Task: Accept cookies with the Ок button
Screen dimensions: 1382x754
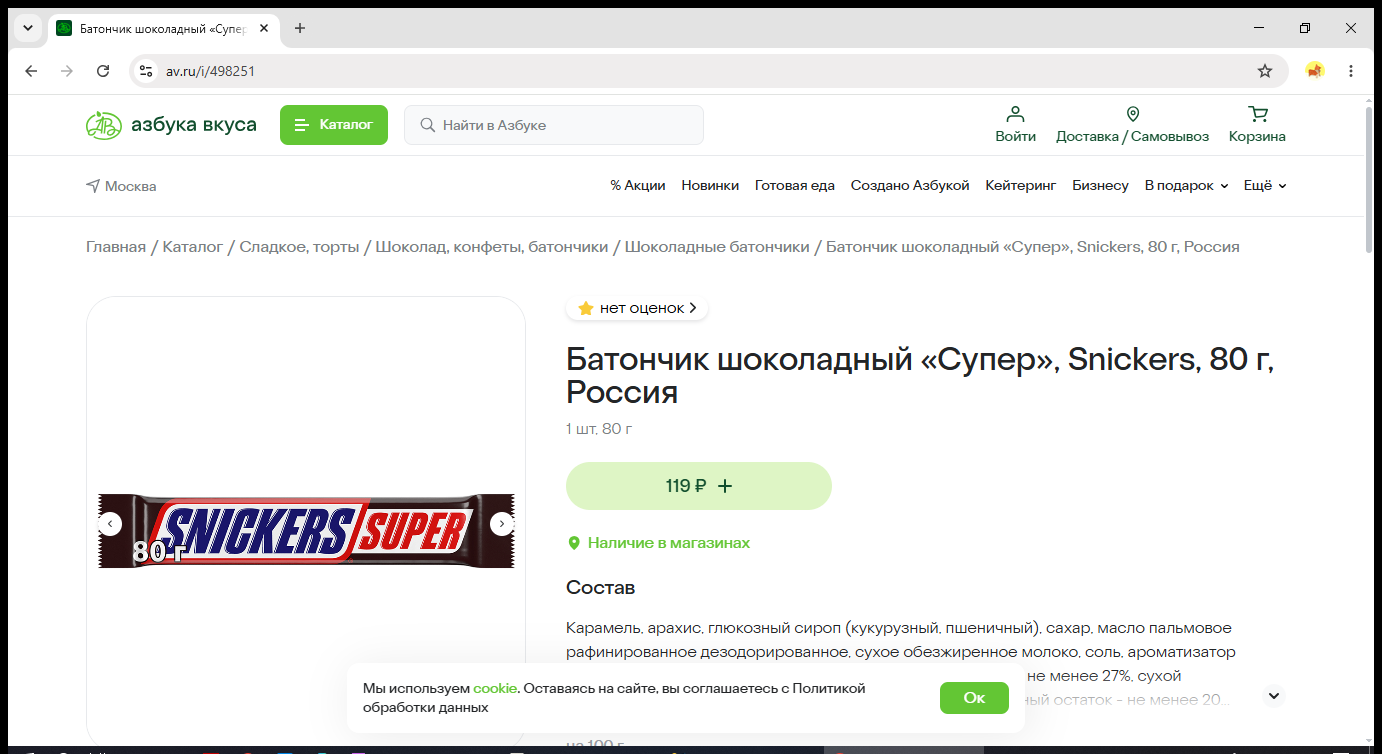Action: pos(974,698)
